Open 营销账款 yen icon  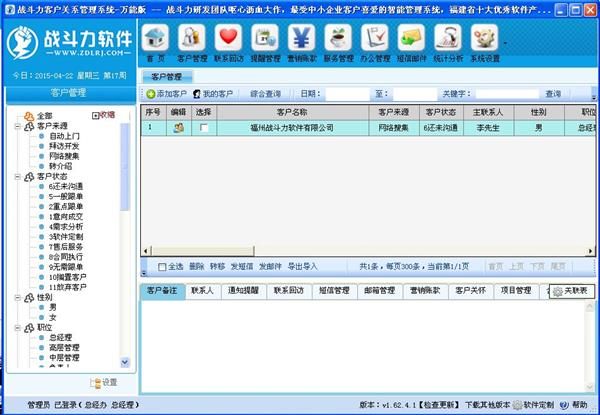click(x=301, y=38)
